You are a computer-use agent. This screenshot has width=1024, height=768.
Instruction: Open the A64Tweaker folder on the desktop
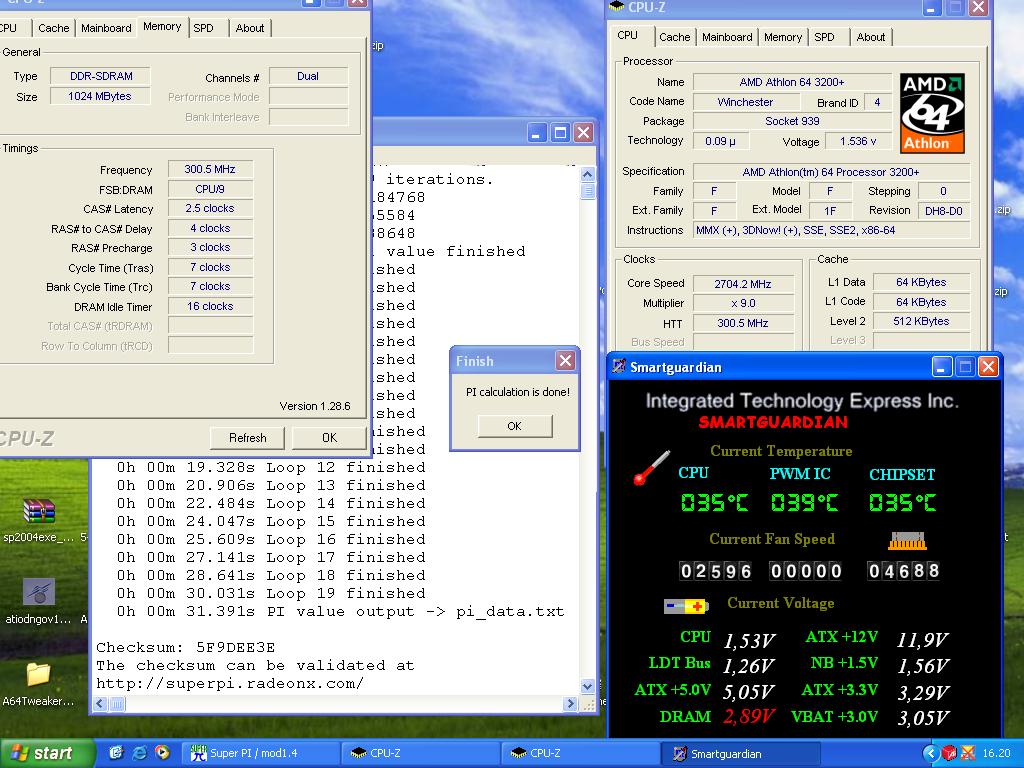[39, 674]
